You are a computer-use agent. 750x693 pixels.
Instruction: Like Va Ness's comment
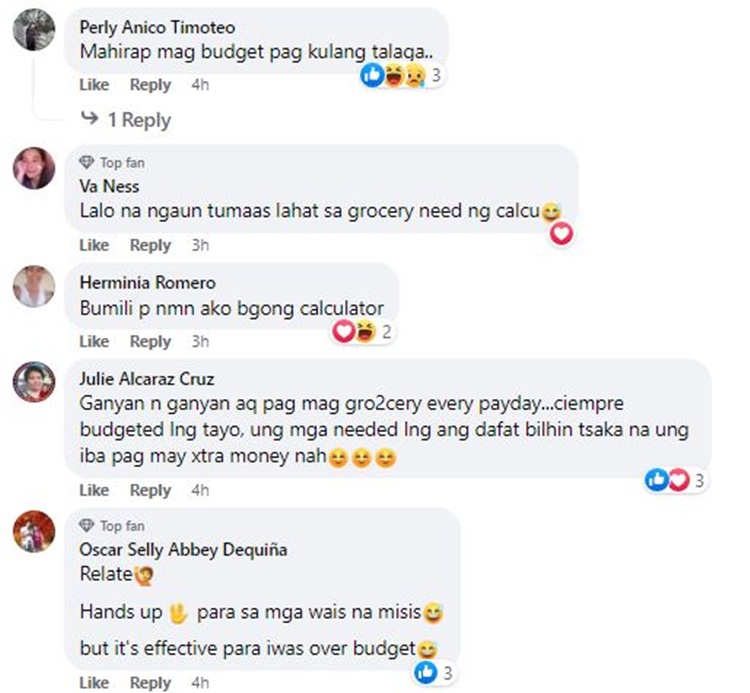point(94,245)
